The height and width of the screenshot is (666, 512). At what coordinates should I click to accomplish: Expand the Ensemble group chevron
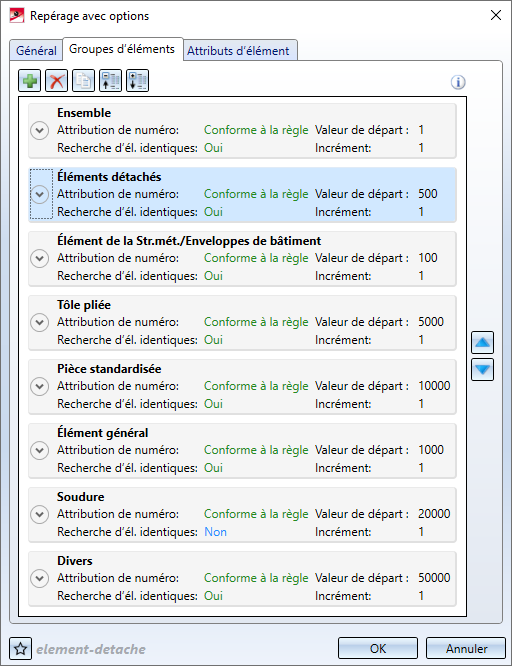pos(40,130)
